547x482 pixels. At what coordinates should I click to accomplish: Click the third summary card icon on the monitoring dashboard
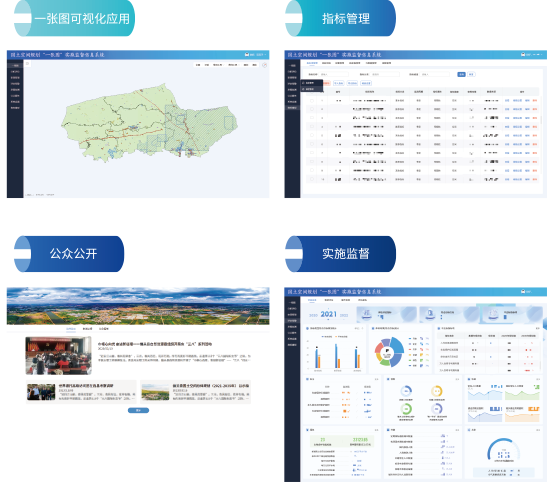tap(493, 314)
